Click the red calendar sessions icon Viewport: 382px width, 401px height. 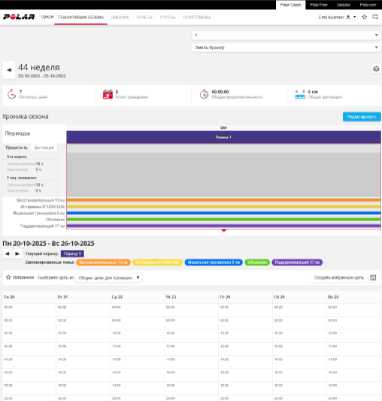[x=108, y=94]
